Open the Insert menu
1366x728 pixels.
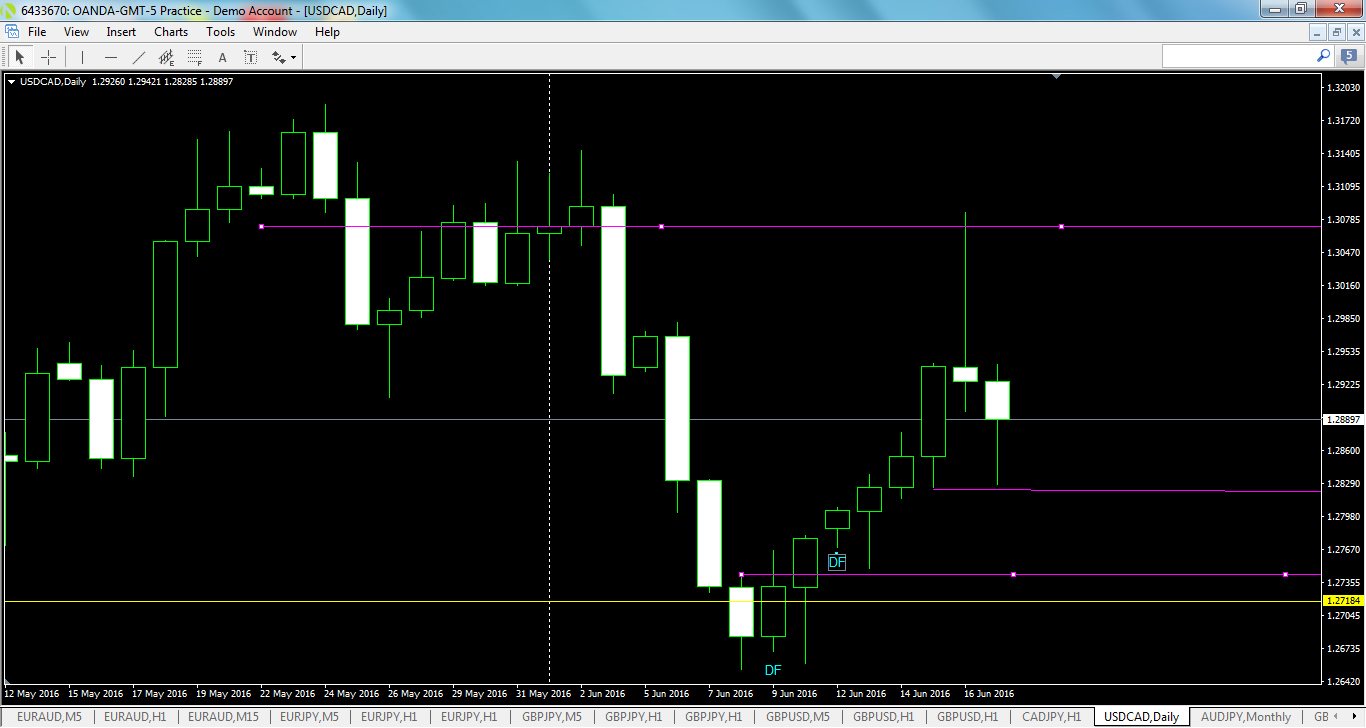[120, 31]
